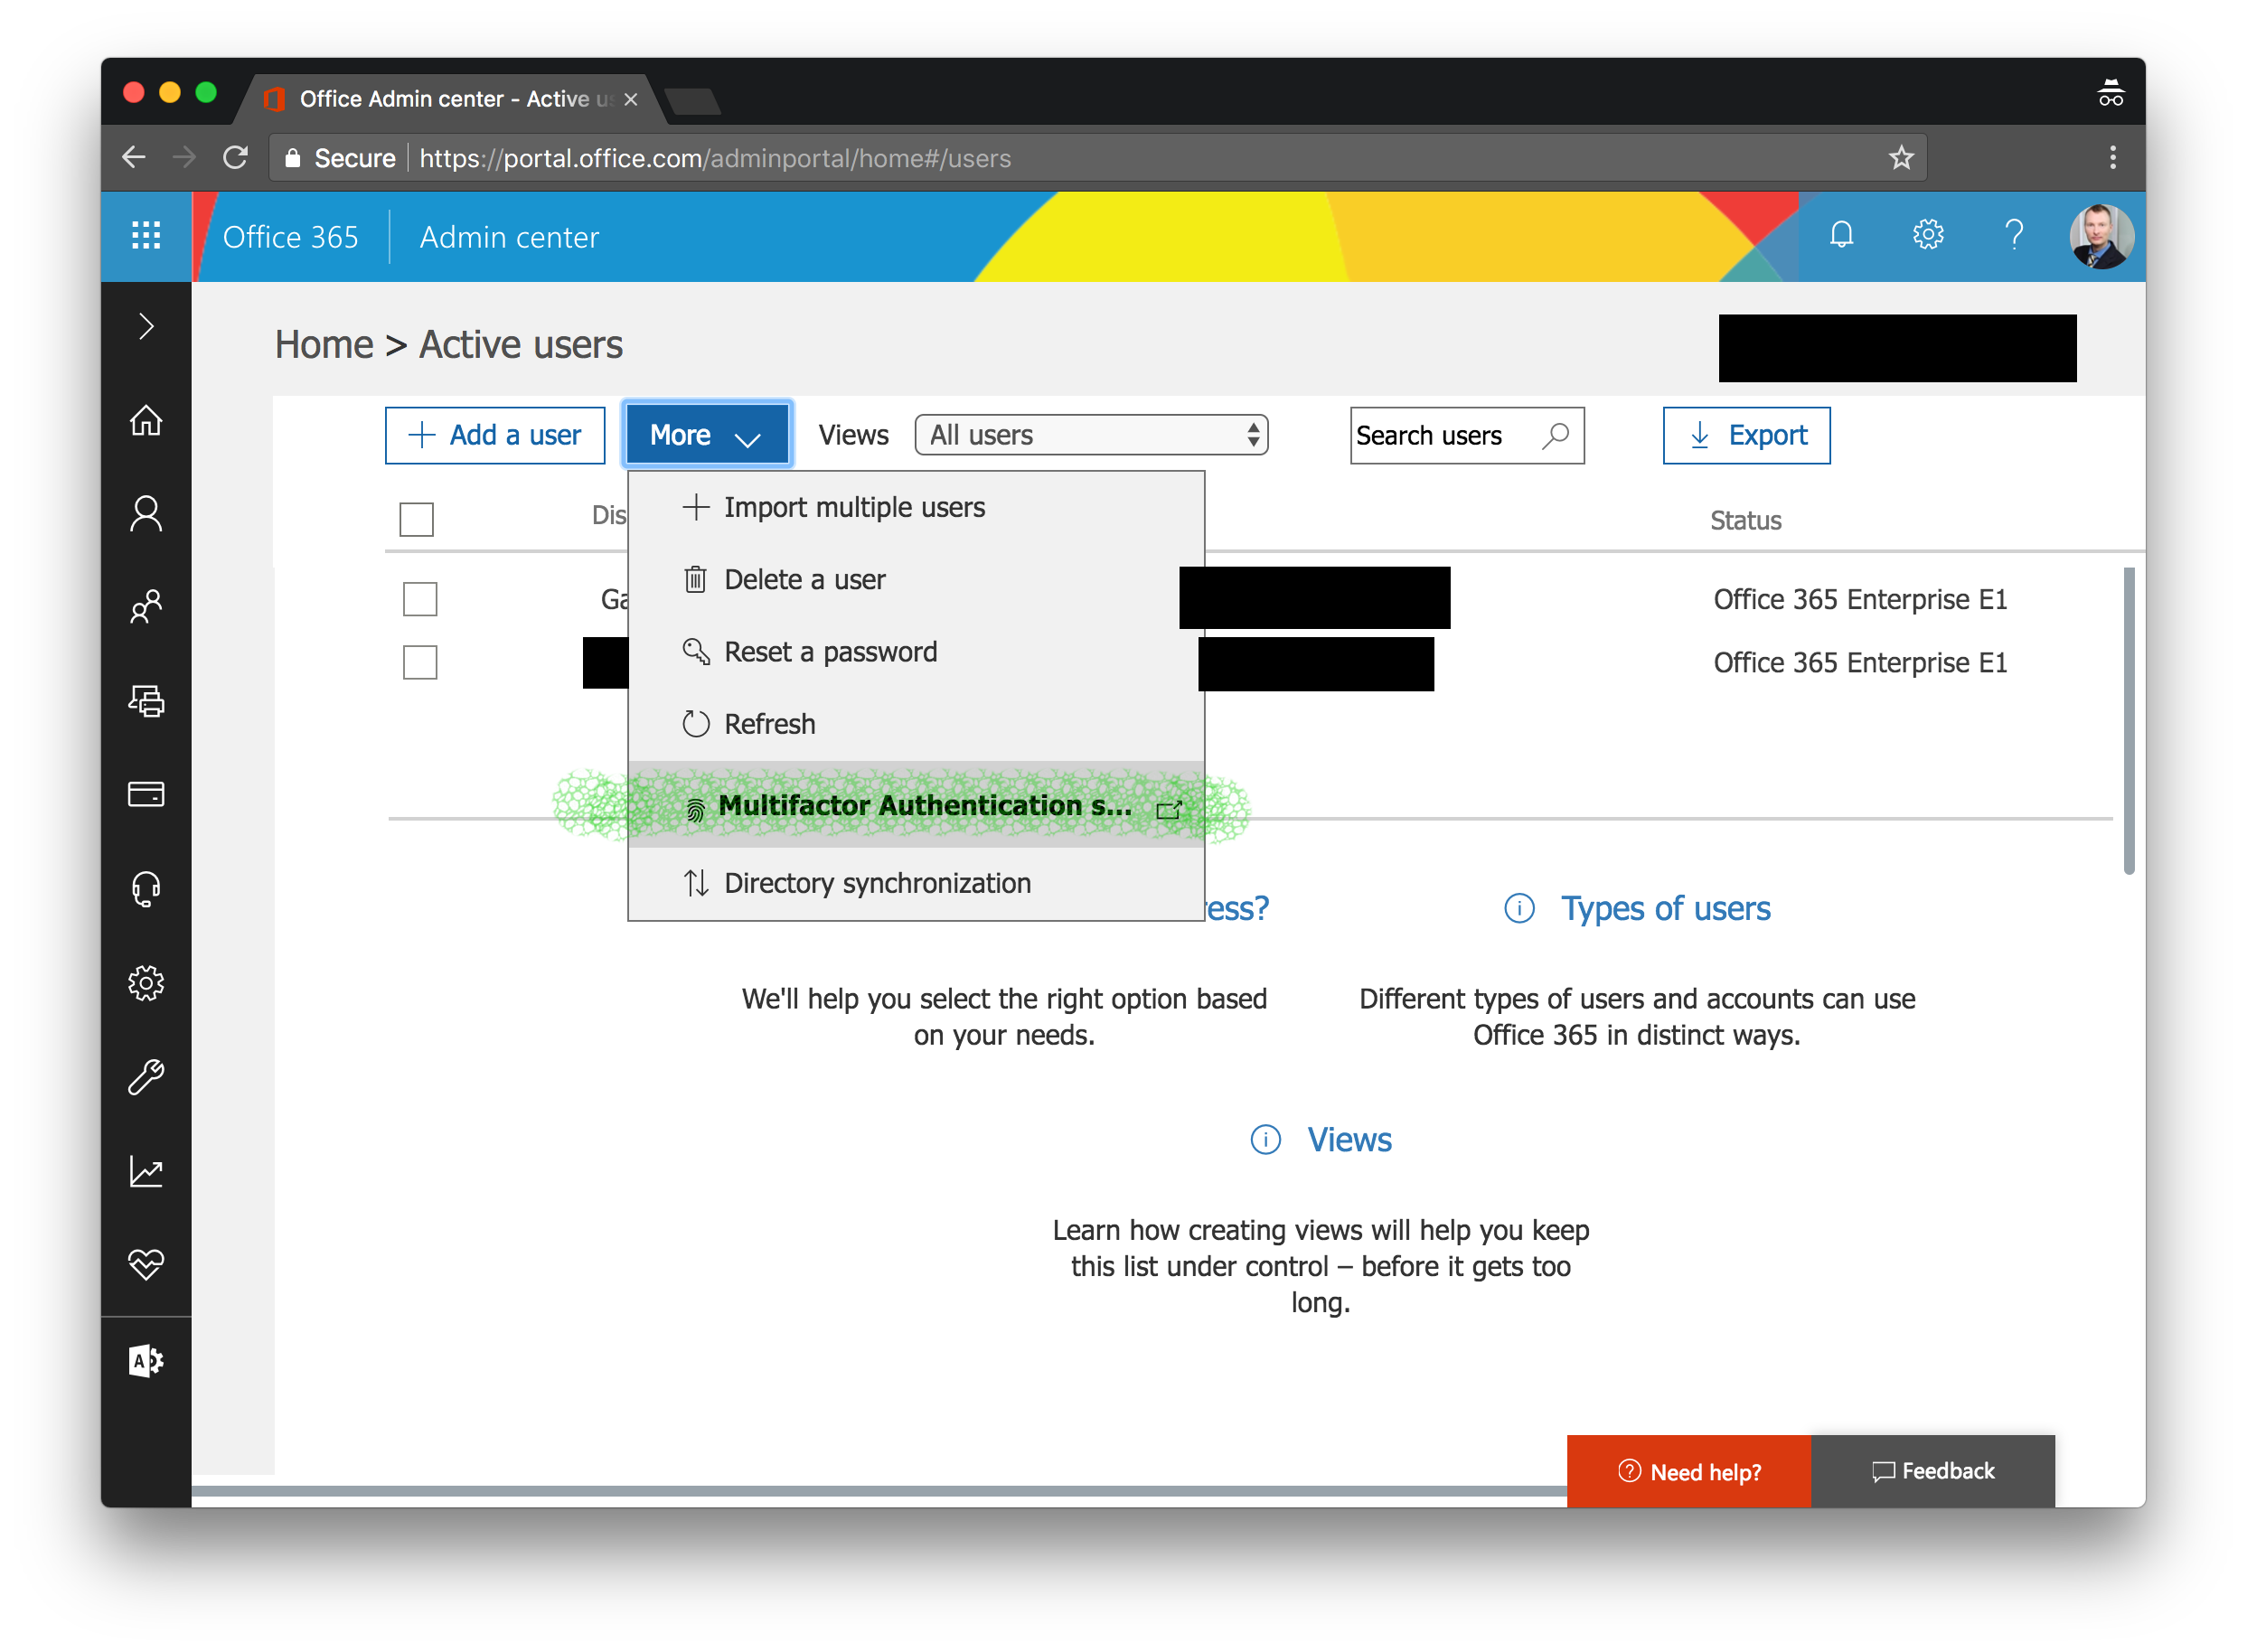Image resolution: width=2247 pixels, height=1652 pixels.
Task: Toggle the select-all users checkbox
Action: (x=416, y=520)
